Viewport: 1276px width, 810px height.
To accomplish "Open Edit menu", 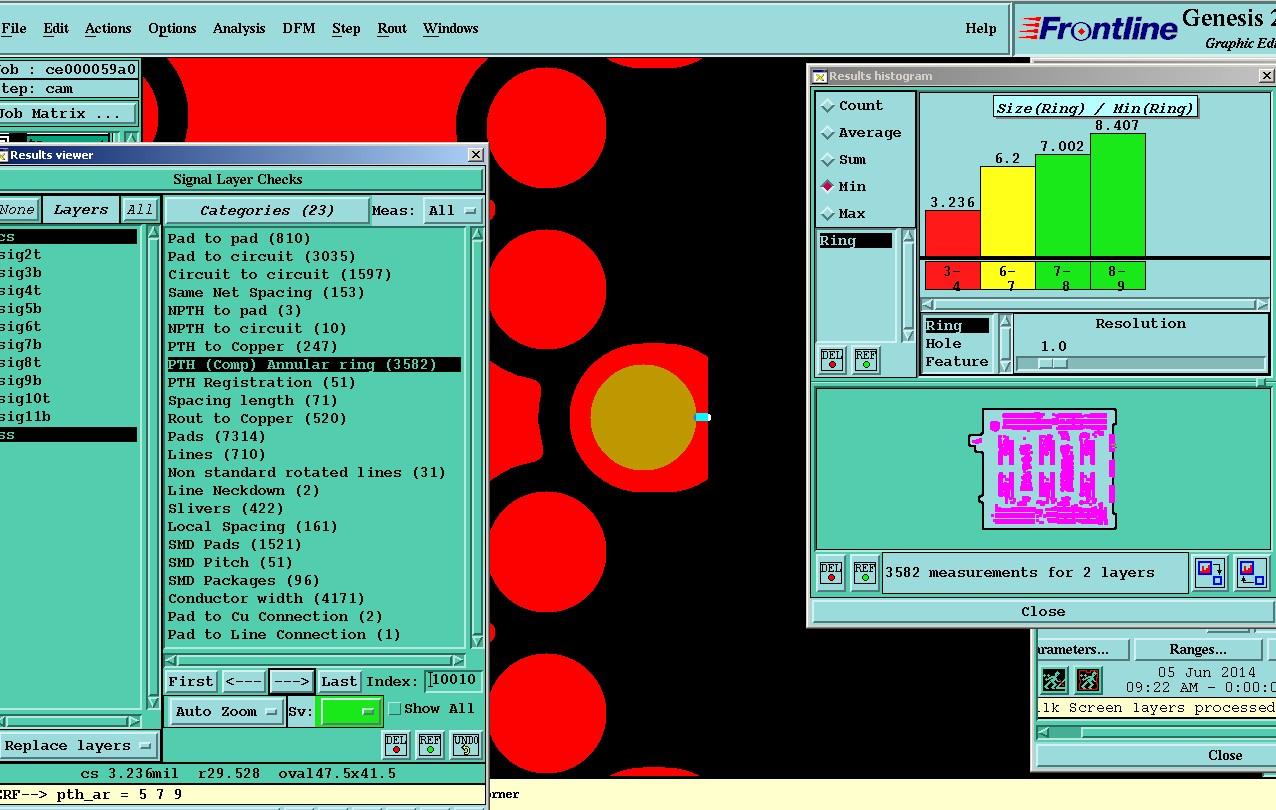I will coord(56,28).
